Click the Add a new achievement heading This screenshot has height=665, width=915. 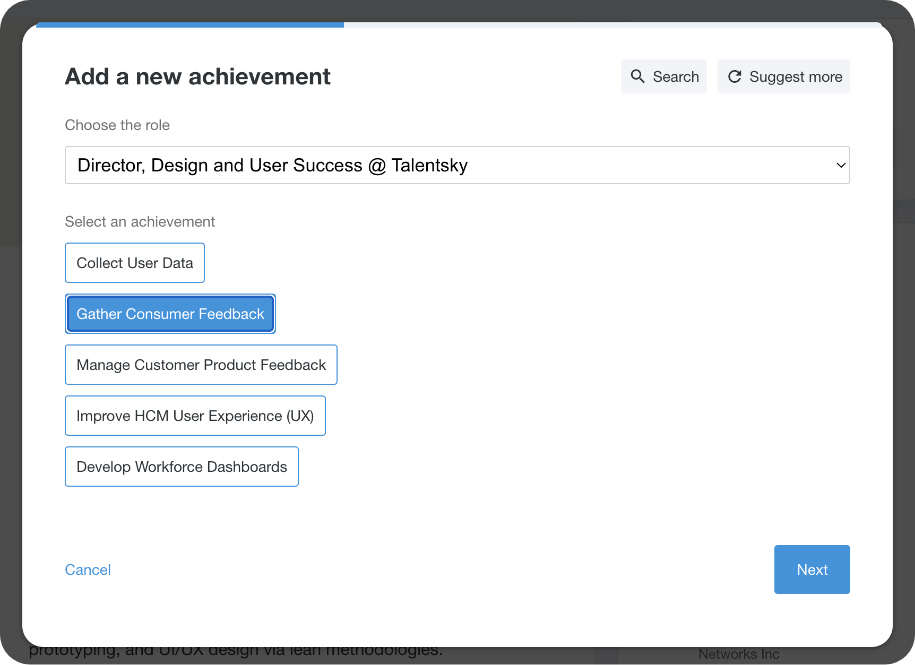[x=197, y=76]
